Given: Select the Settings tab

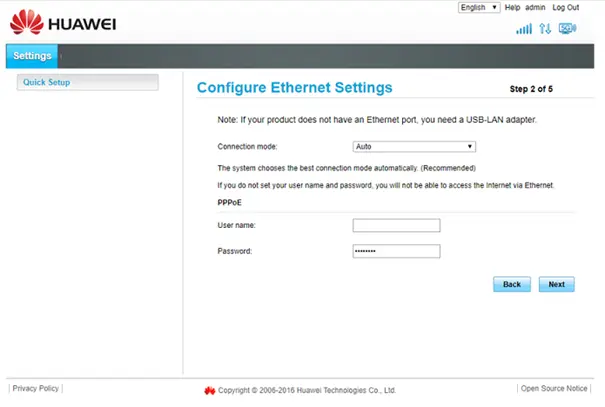Looking at the screenshot, I should [x=32, y=56].
